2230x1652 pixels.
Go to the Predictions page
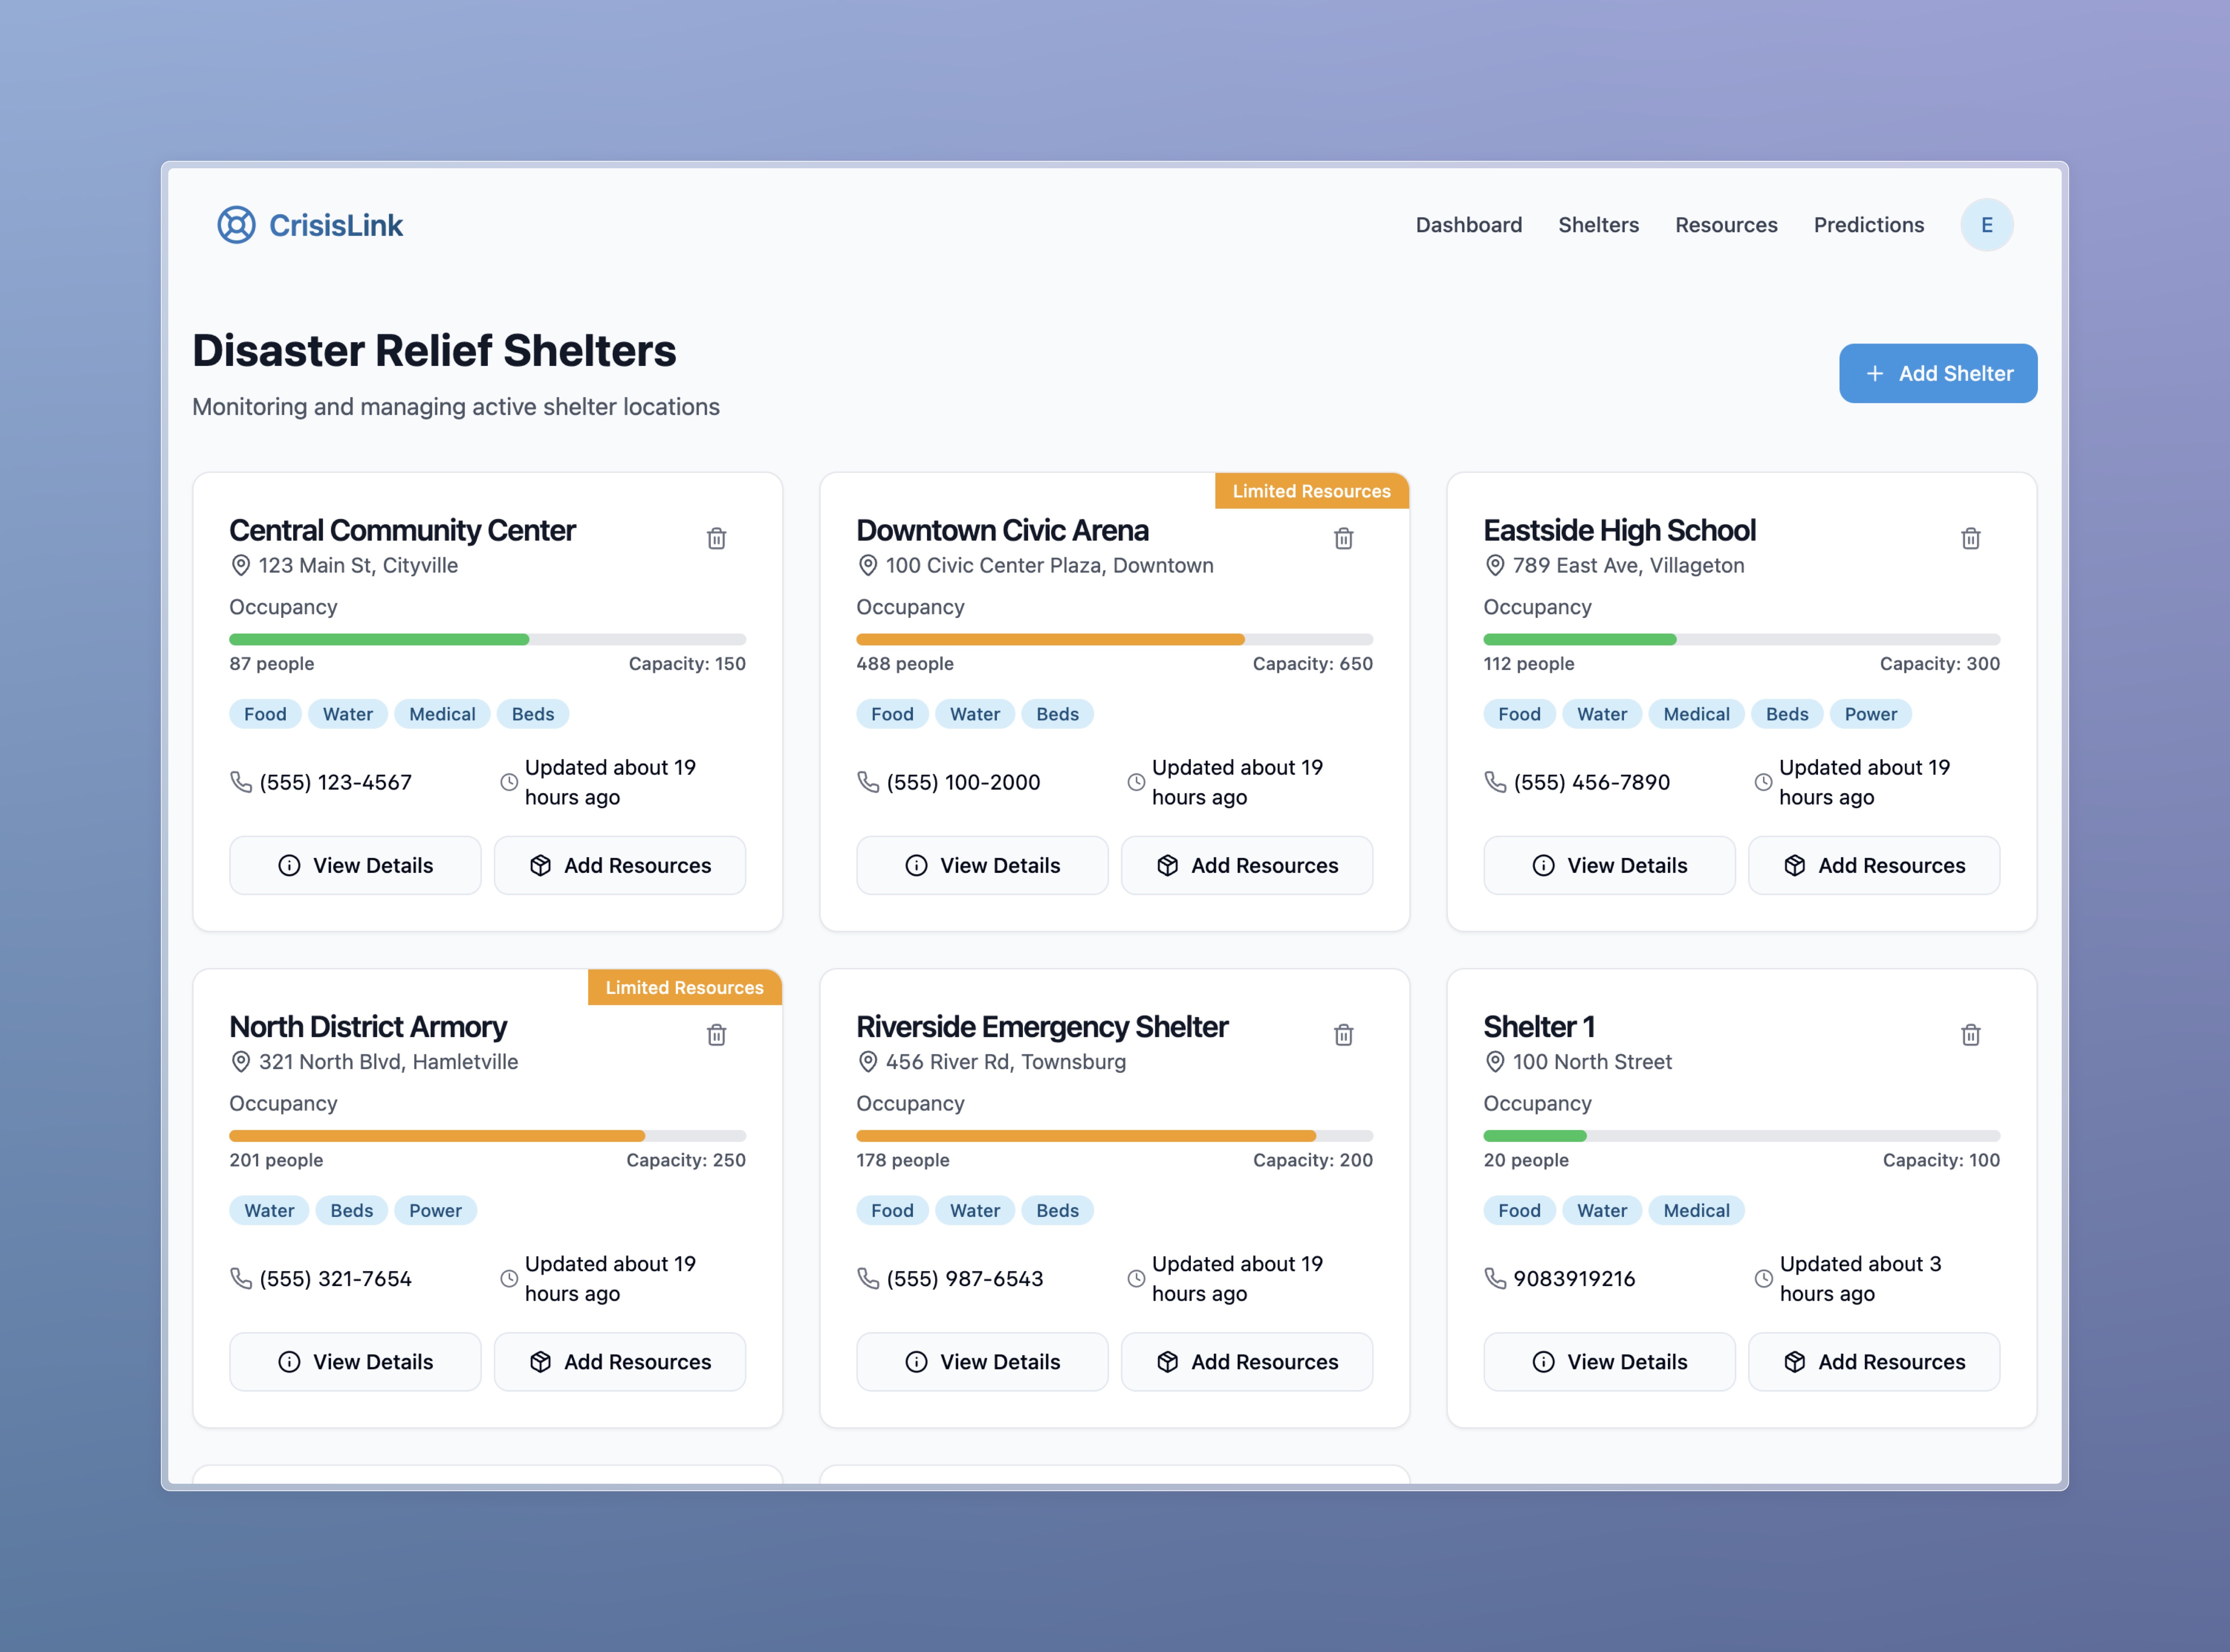[x=1868, y=225]
